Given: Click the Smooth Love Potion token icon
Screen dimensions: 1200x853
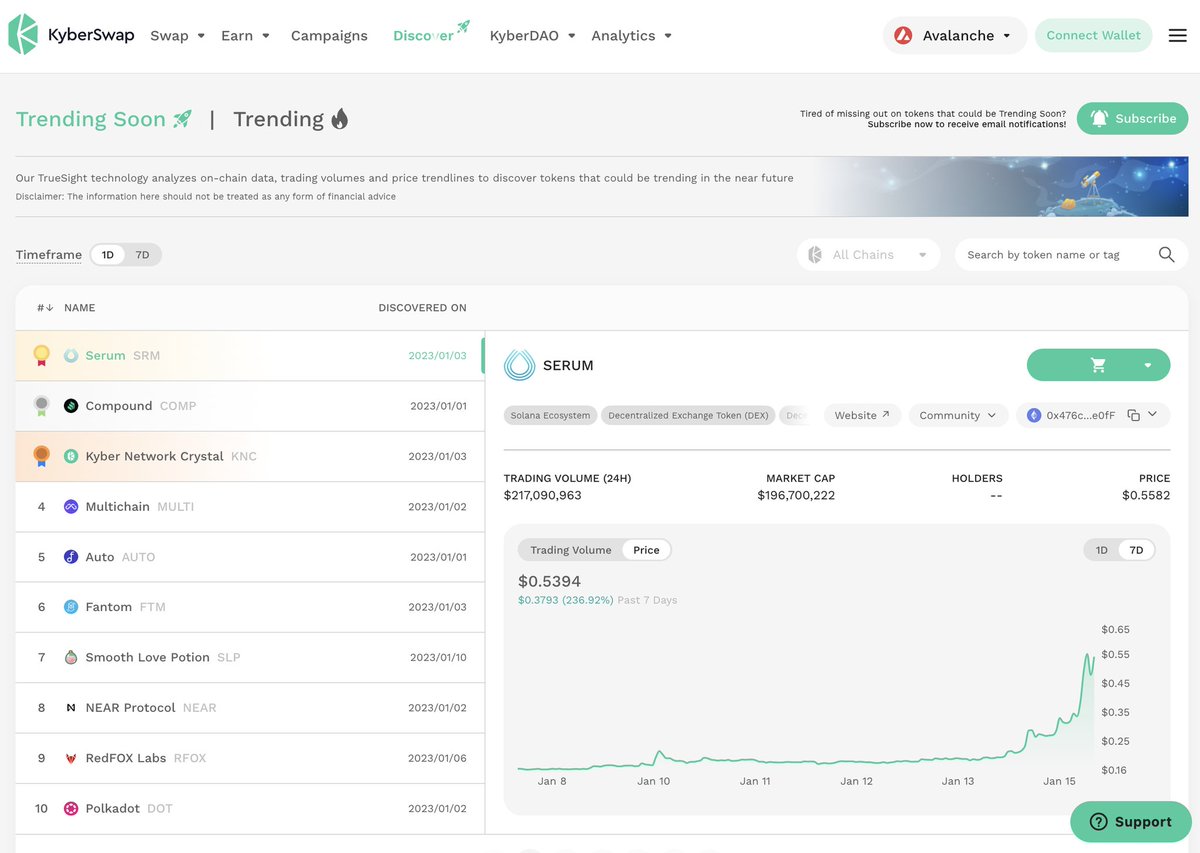Looking at the screenshot, I should click(71, 657).
